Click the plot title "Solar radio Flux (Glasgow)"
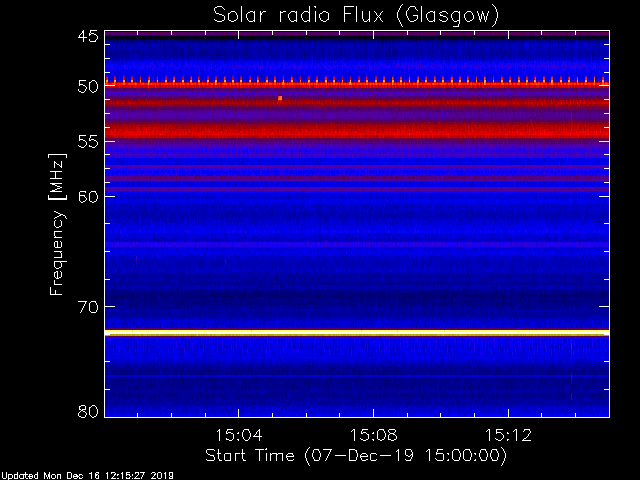Viewport: 640px width, 480px height. [356, 16]
